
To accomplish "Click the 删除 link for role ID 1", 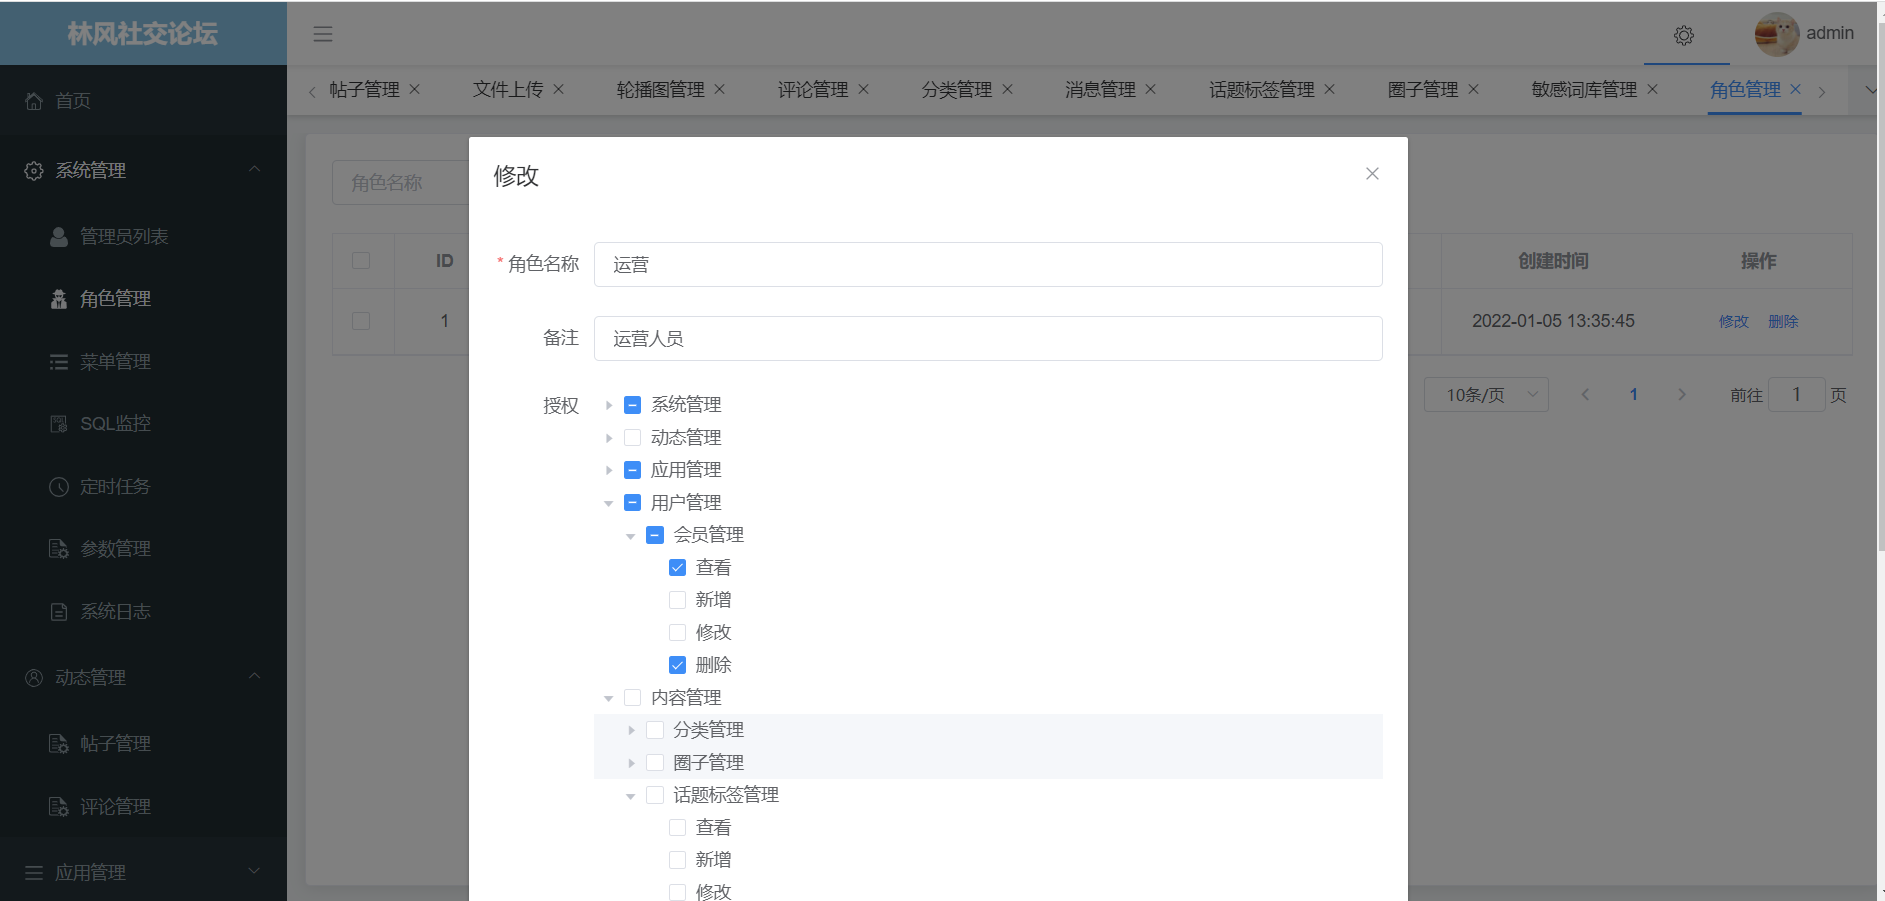I will click(1784, 321).
